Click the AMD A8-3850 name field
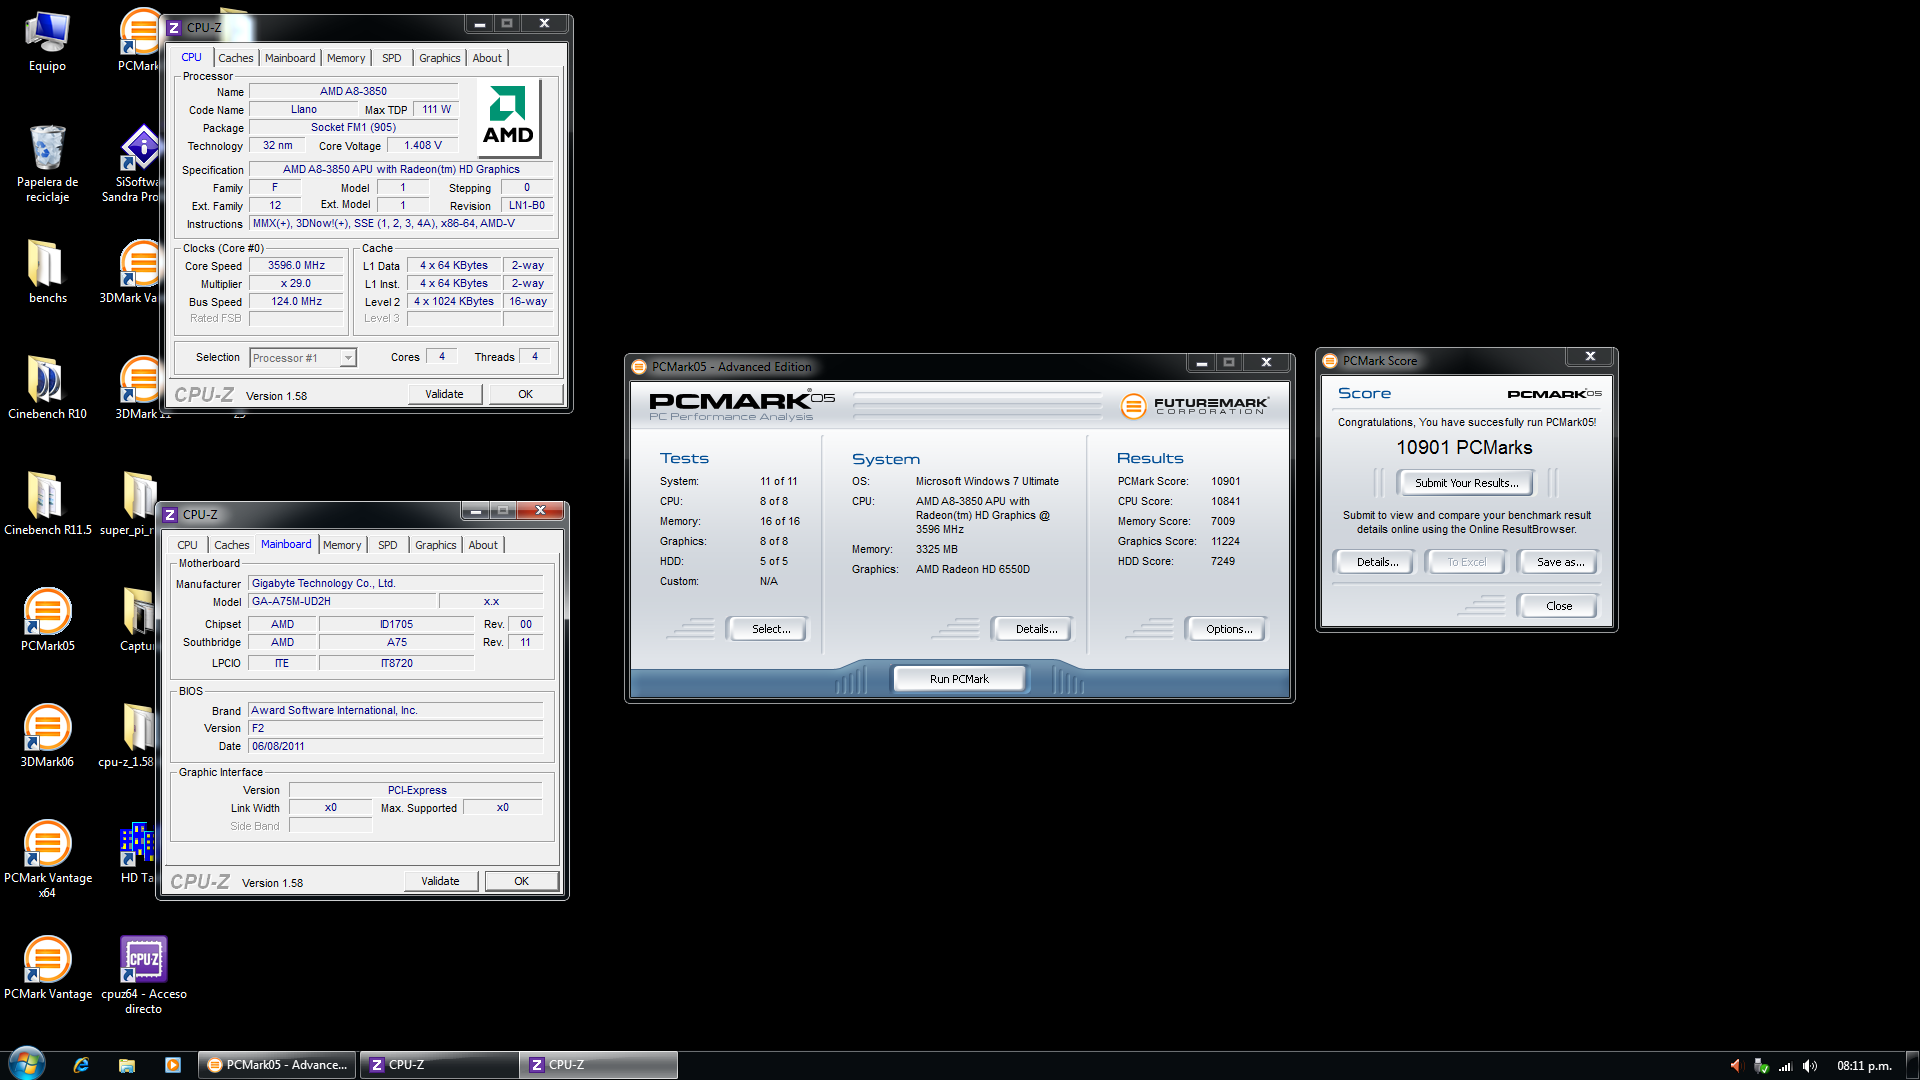 [353, 91]
